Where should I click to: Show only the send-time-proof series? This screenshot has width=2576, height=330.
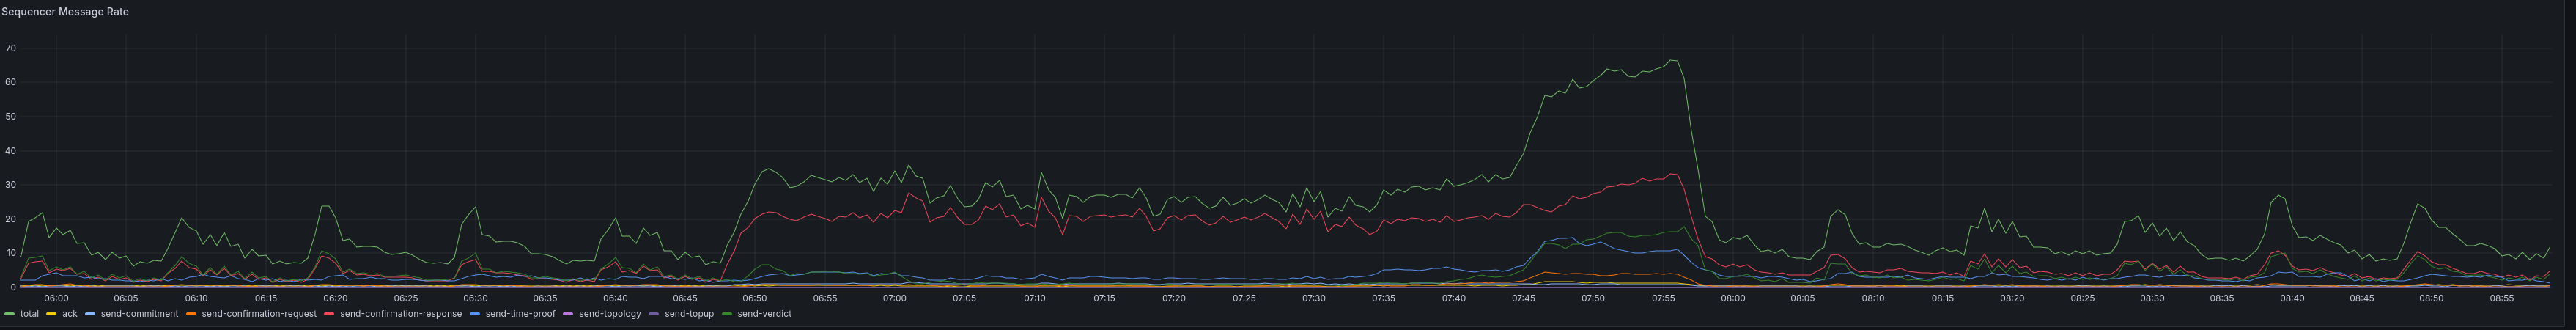[520, 314]
